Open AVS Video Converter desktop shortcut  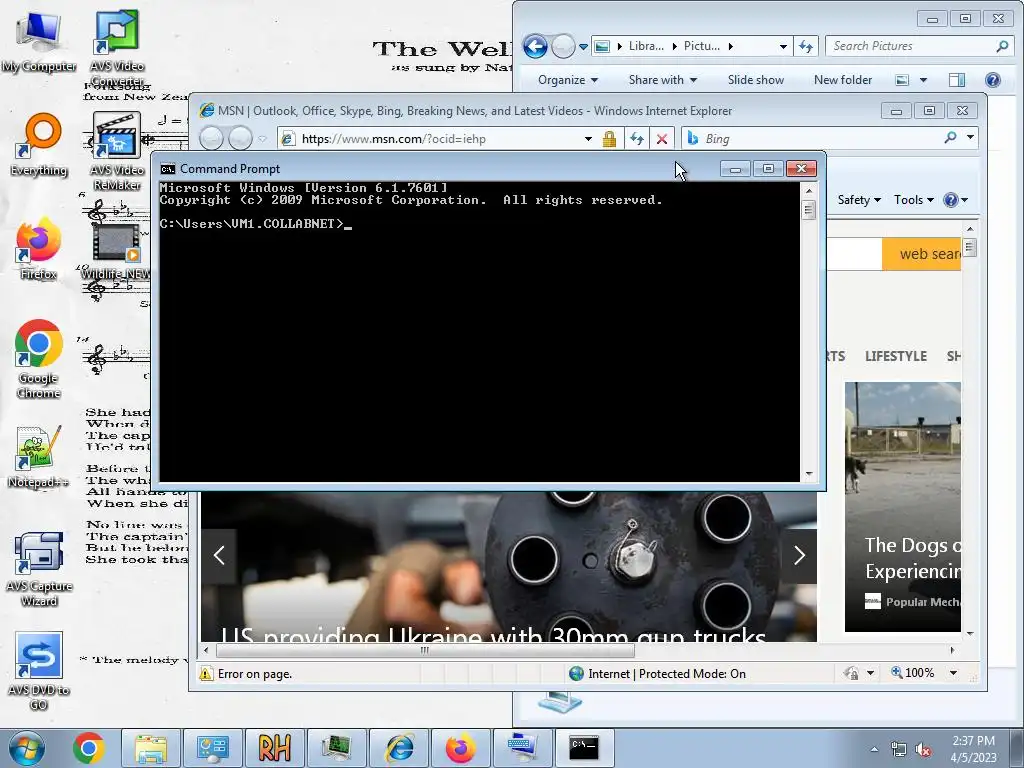coord(117,48)
